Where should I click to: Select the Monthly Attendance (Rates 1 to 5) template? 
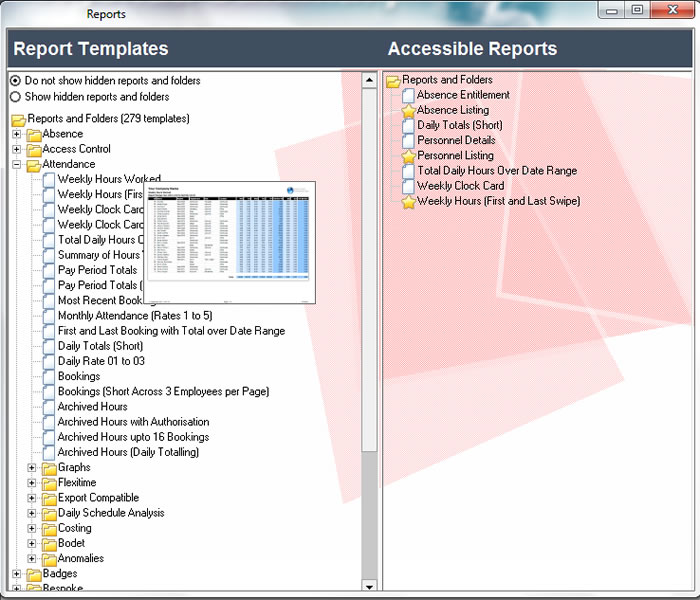coord(134,316)
